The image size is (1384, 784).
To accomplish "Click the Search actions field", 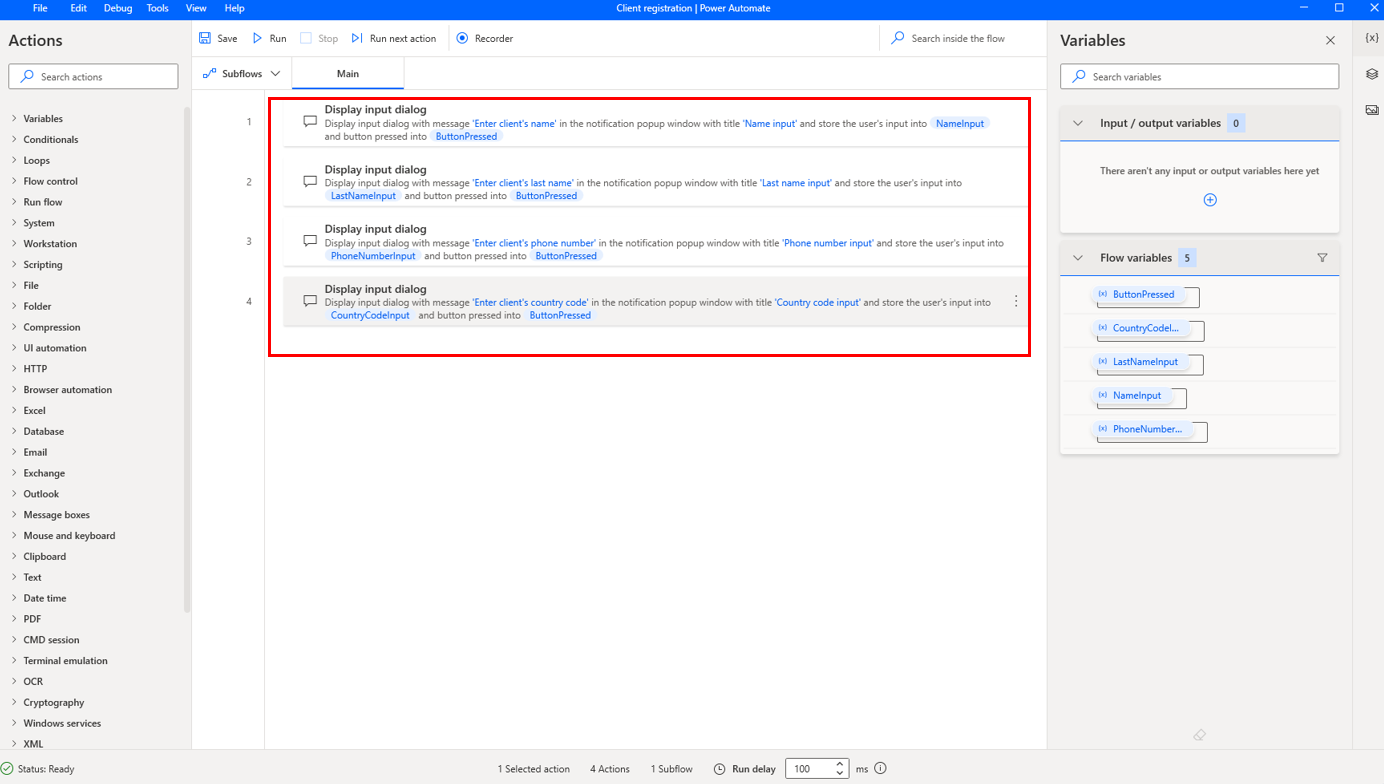I will [x=92, y=76].
